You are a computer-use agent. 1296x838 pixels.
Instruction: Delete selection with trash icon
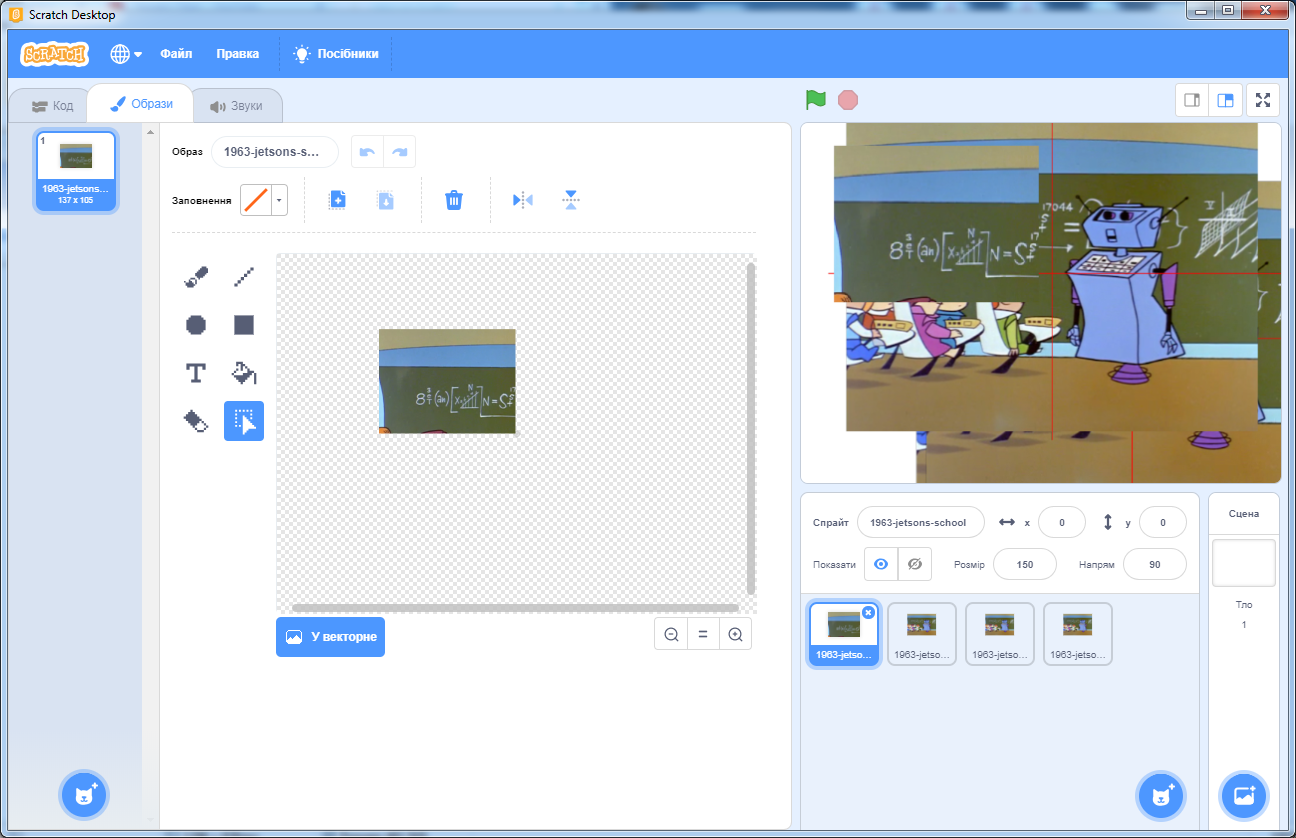[454, 200]
